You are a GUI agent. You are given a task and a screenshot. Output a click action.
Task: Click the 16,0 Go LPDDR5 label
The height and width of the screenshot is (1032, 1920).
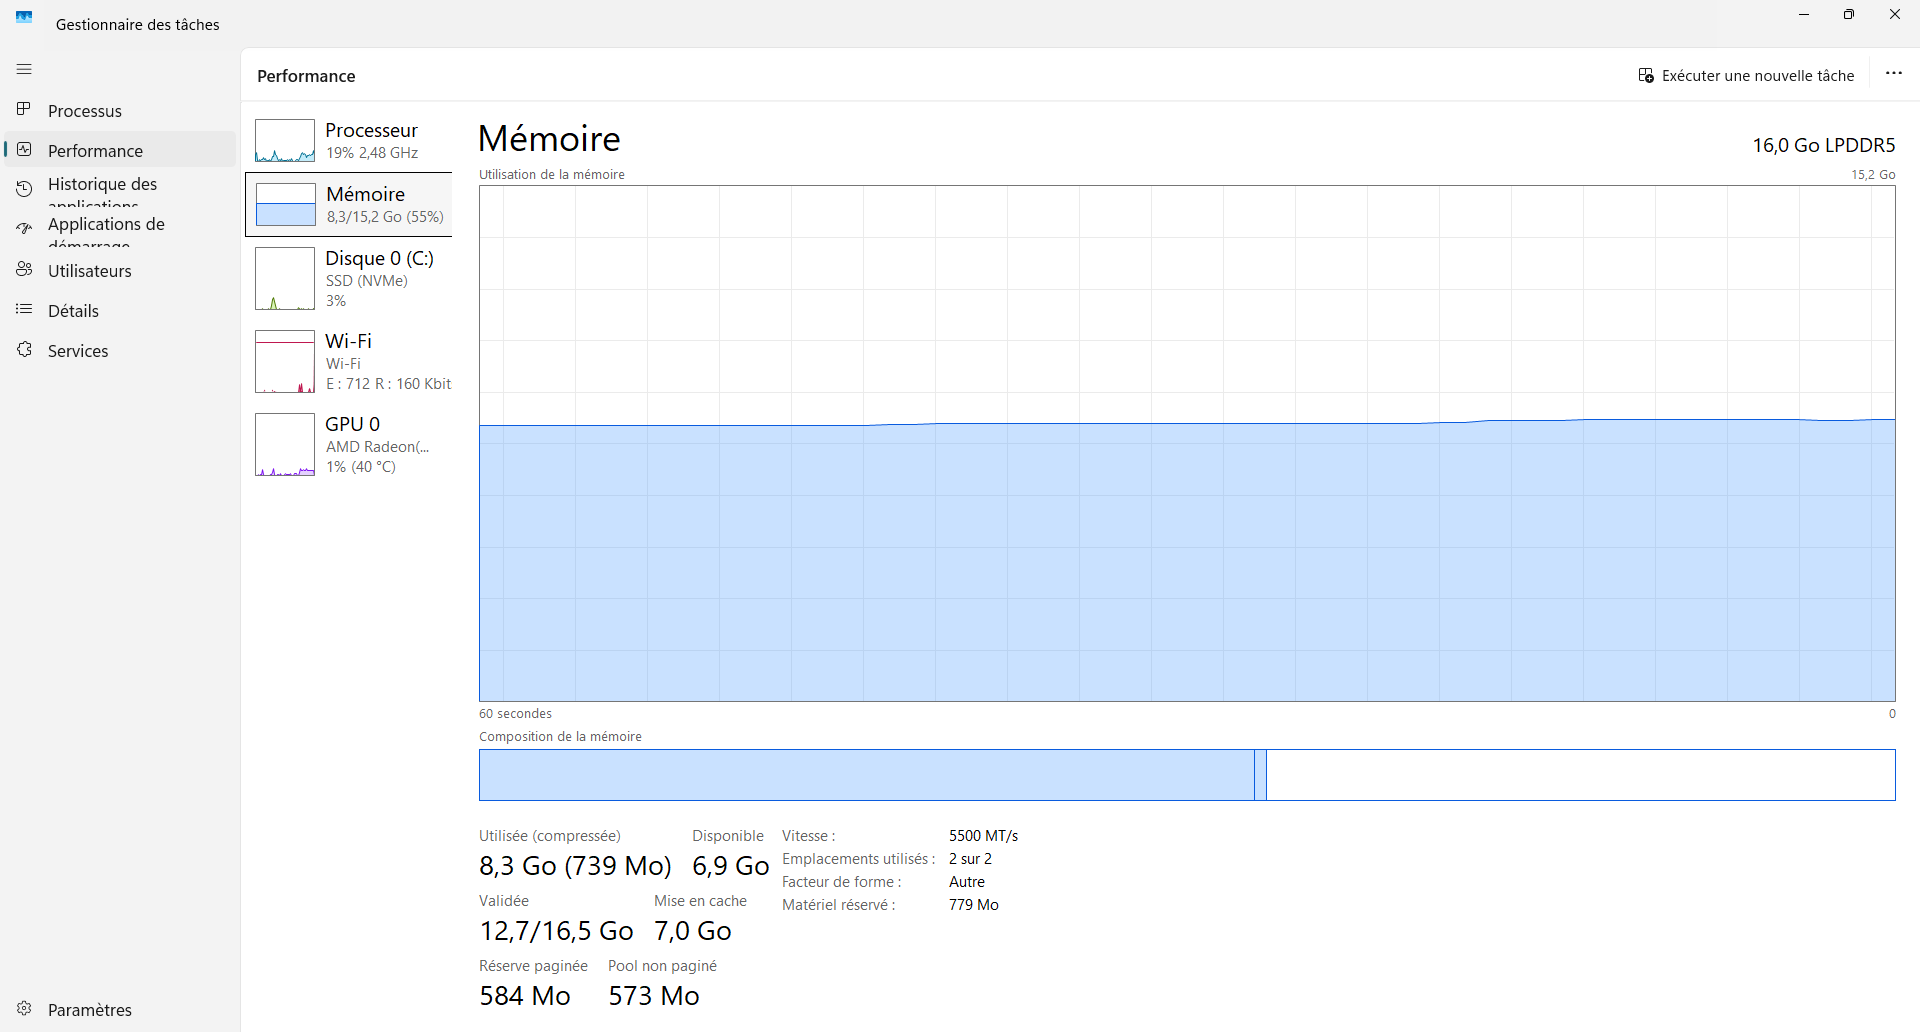[1823, 145]
